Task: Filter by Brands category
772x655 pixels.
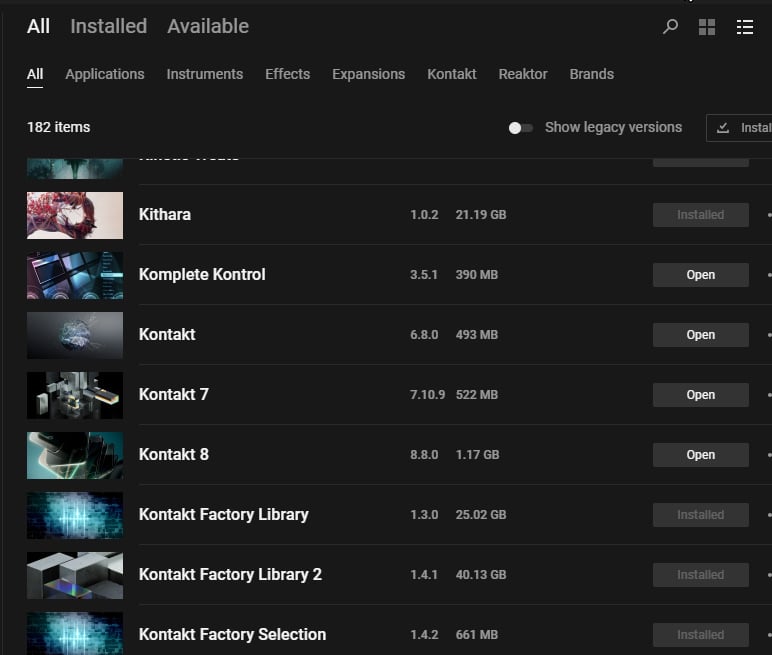Action: tap(592, 74)
